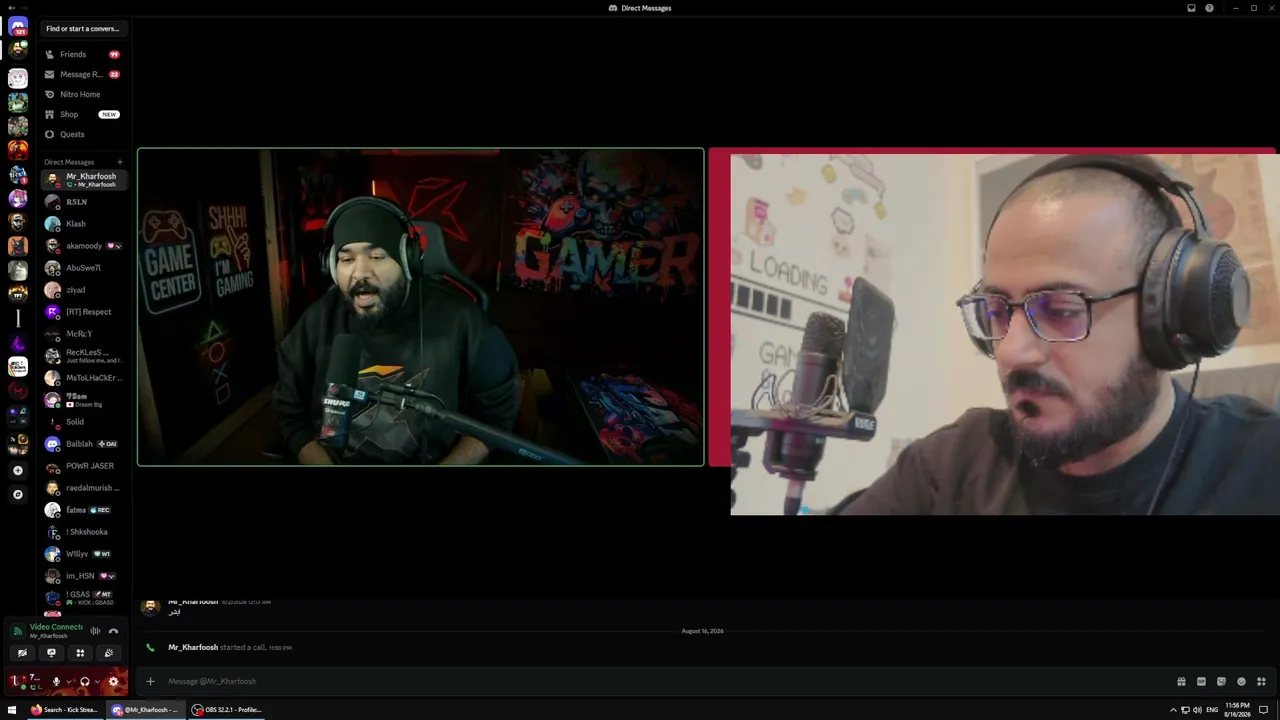This screenshot has width=1280, height=720.
Task: Open apps launcher in message bar
Action: point(1261,681)
